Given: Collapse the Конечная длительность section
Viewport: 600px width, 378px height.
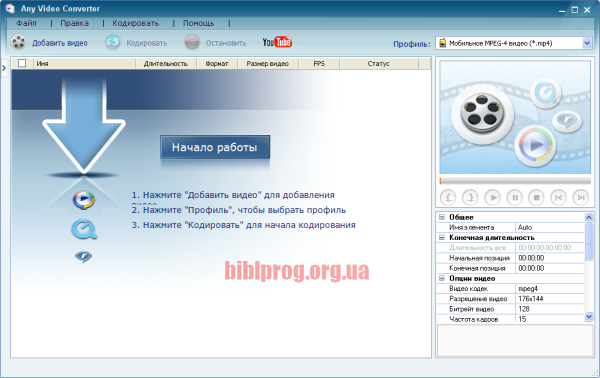Looking at the screenshot, I should click(x=442, y=237).
